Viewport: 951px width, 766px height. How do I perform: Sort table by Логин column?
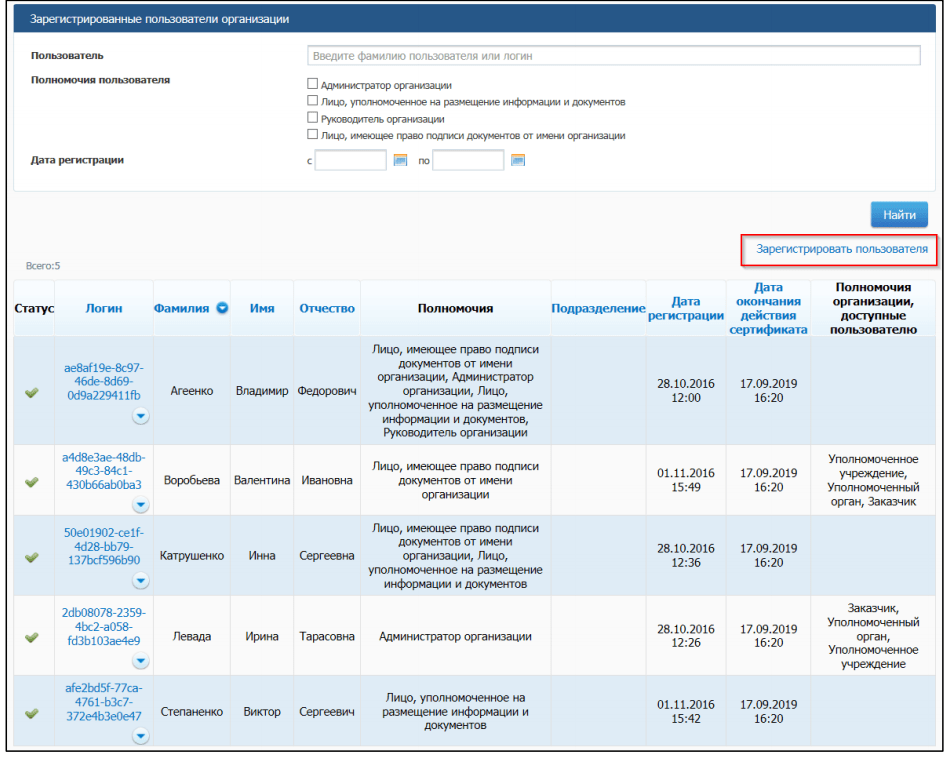click(104, 308)
